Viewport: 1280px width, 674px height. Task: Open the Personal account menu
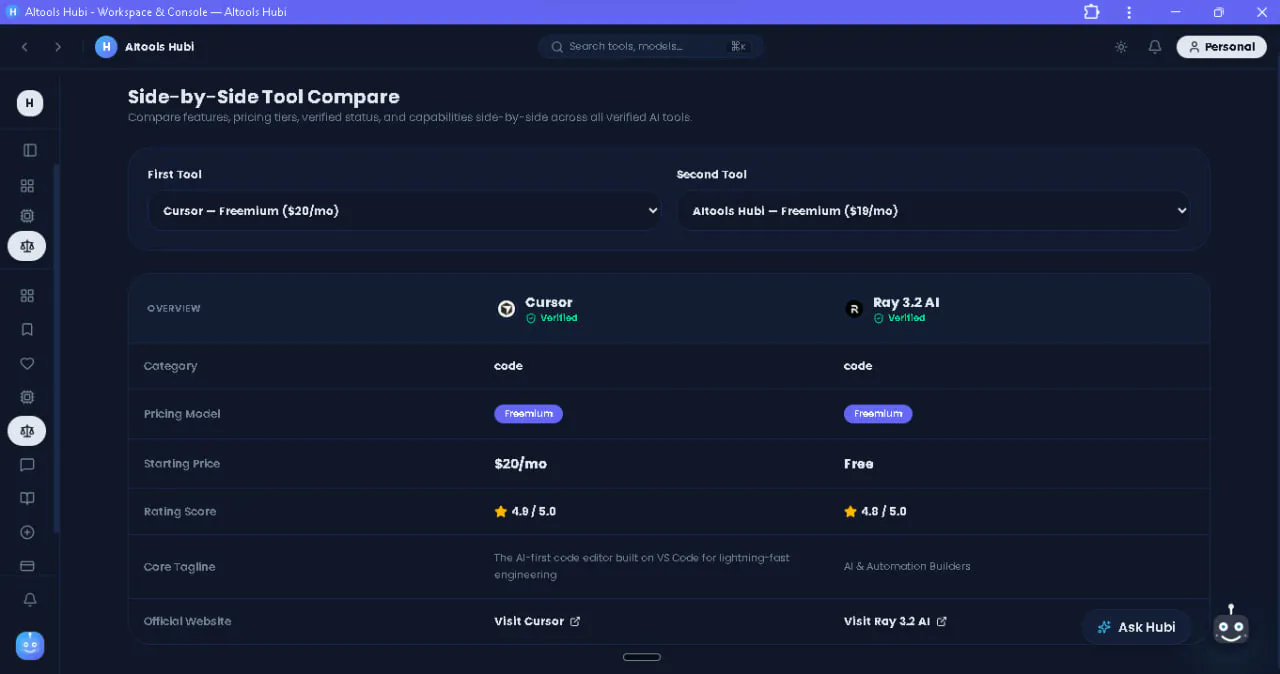click(1221, 47)
